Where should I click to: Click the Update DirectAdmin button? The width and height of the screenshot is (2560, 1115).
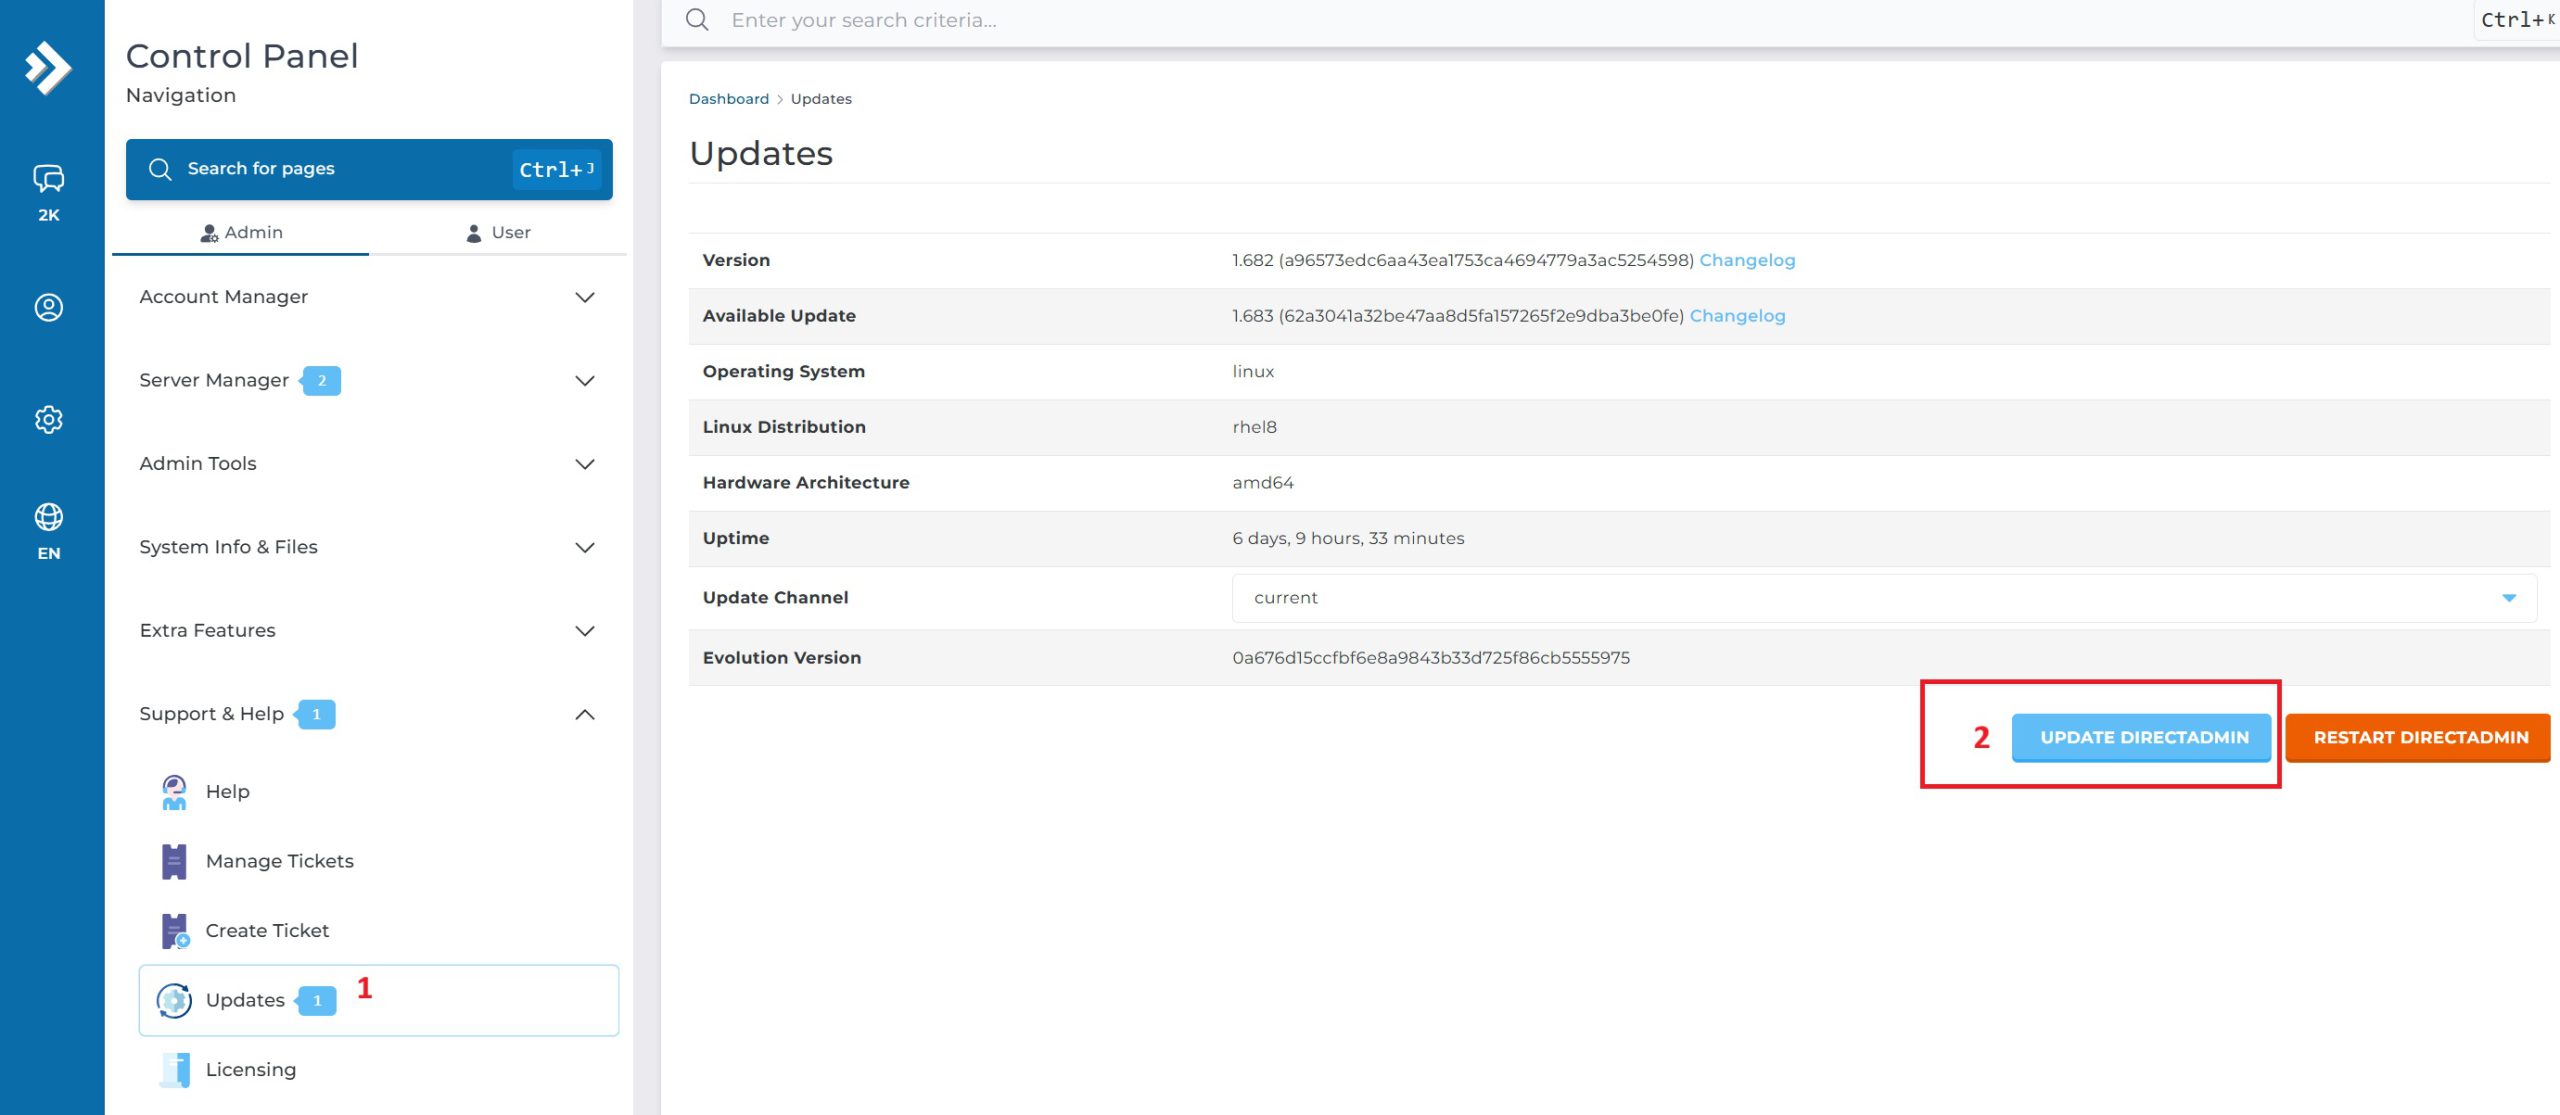point(2141,738)
